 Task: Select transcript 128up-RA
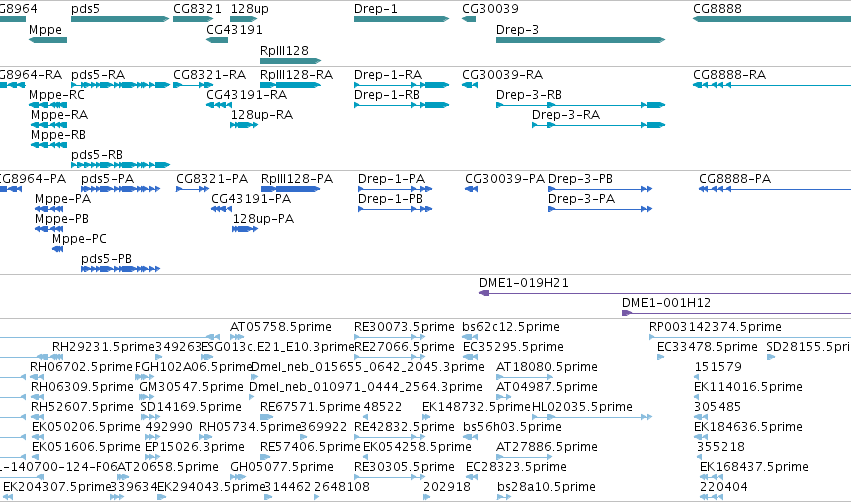pyautogui.click(x=244, y=125)
